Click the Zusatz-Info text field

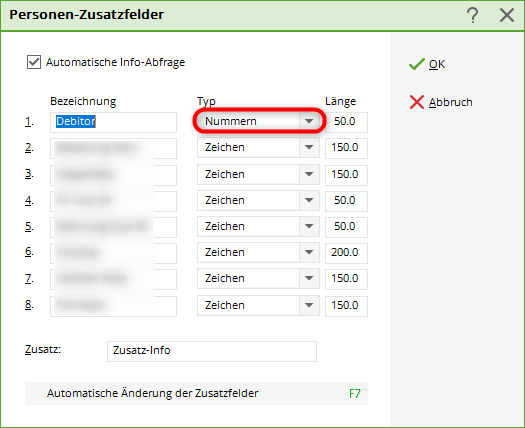click(x=212, y=351)
